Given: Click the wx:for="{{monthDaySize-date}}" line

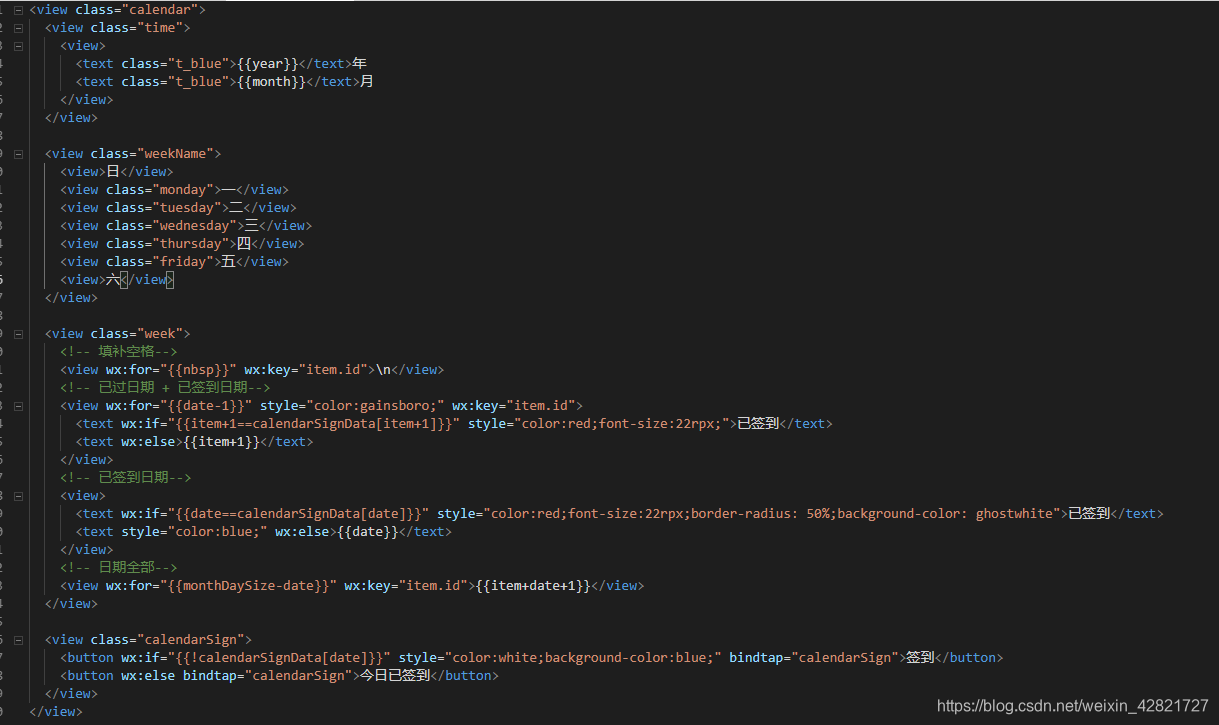Looking at the screenshot, I should (352, 586).
